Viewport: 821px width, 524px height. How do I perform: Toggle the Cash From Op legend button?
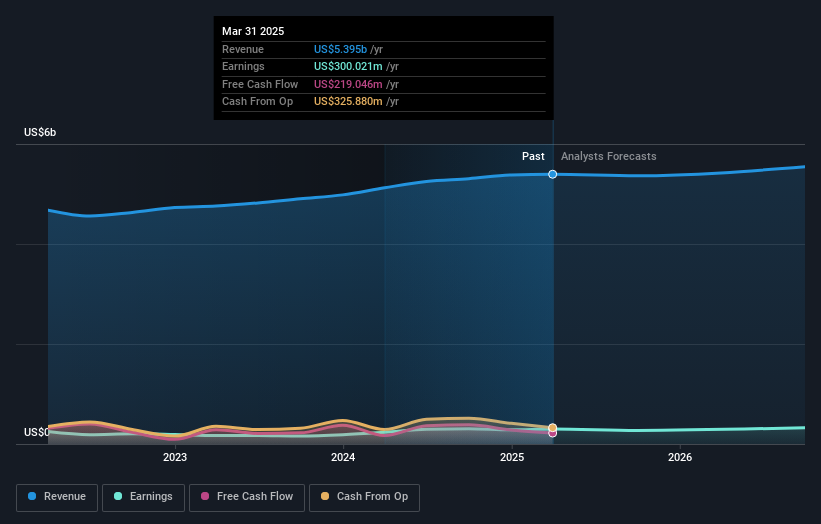tap(364, 497)
